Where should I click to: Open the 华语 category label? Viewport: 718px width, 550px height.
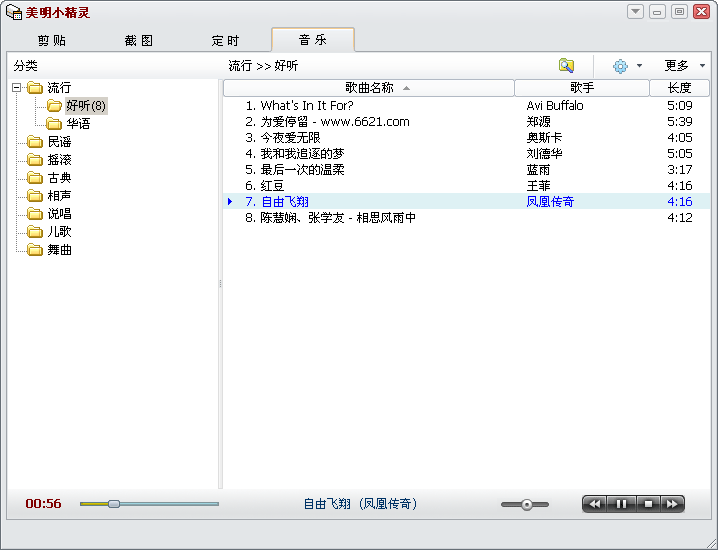tap(78, 124)
